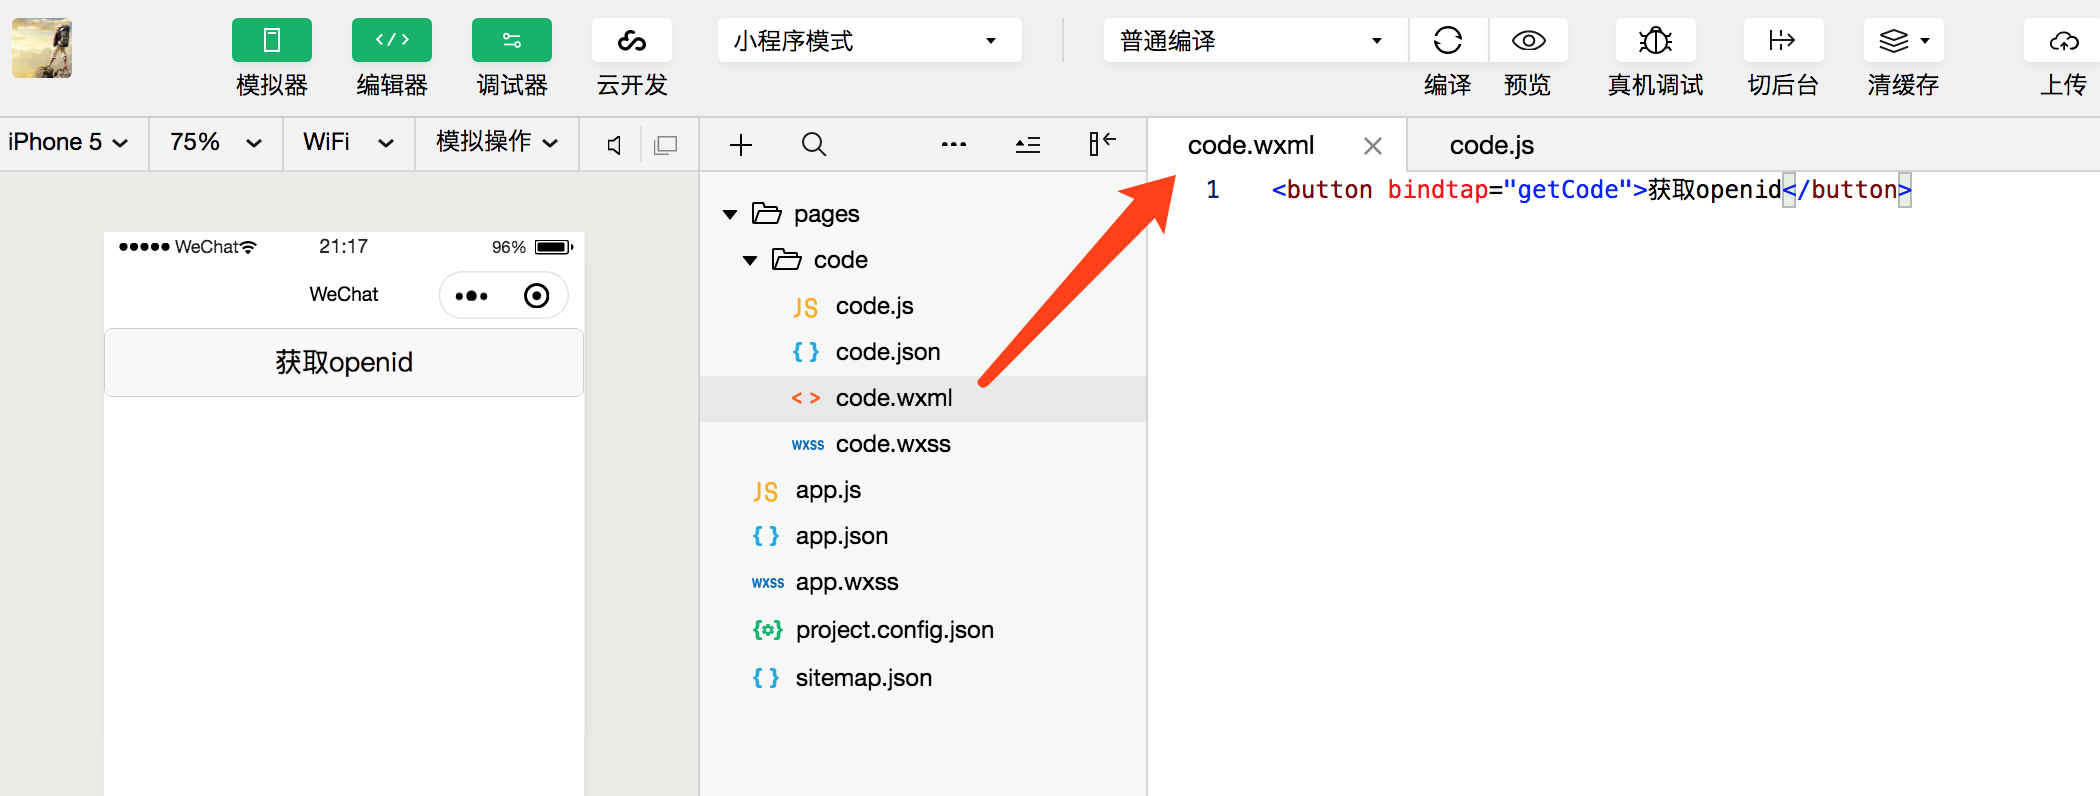
Task: Open cloud development (云开发) console
Action: click(631, 41)
